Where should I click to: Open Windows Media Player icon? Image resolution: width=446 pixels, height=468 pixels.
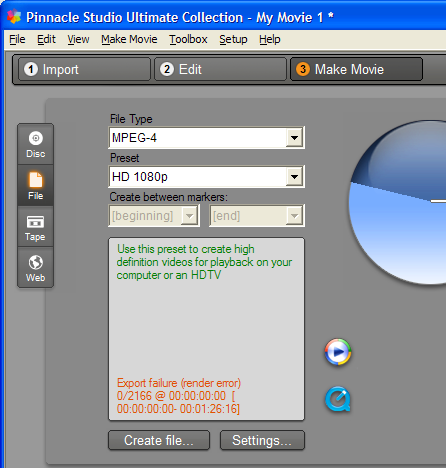click(338, 352)
